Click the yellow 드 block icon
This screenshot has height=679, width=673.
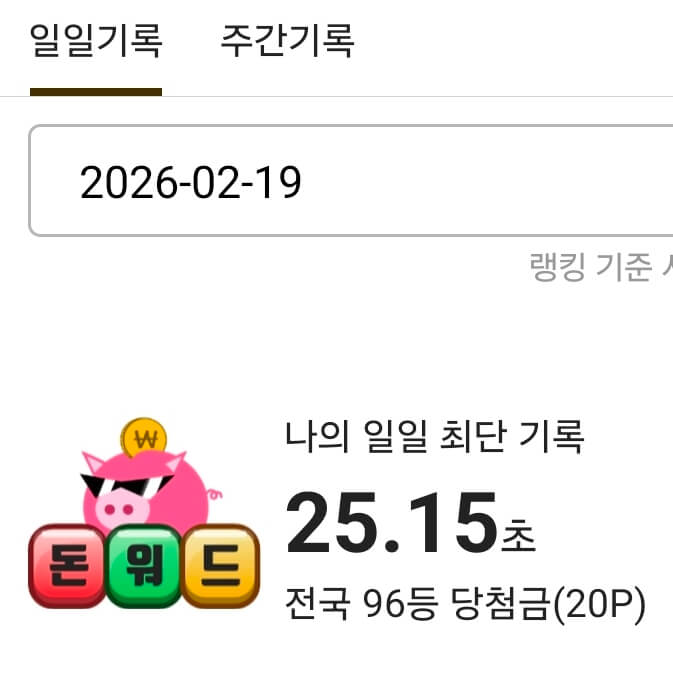(x=220, y=565)
